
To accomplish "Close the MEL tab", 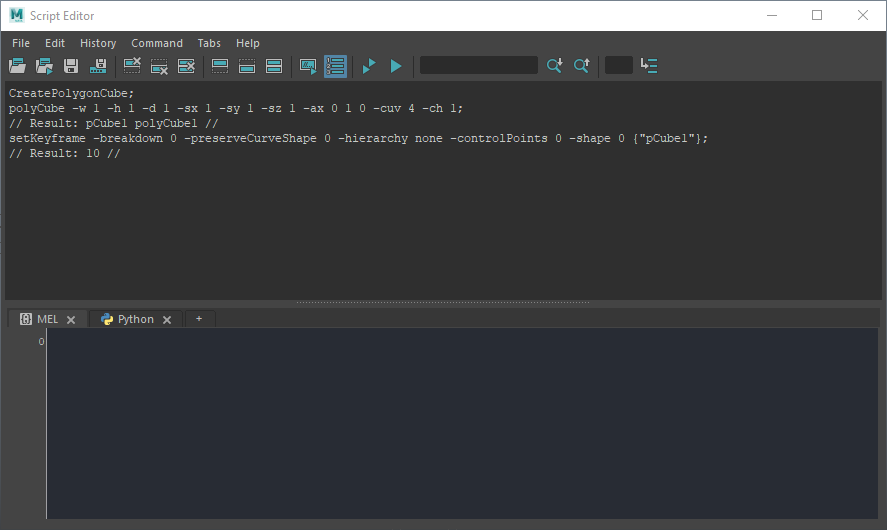I will pos(71,320).
